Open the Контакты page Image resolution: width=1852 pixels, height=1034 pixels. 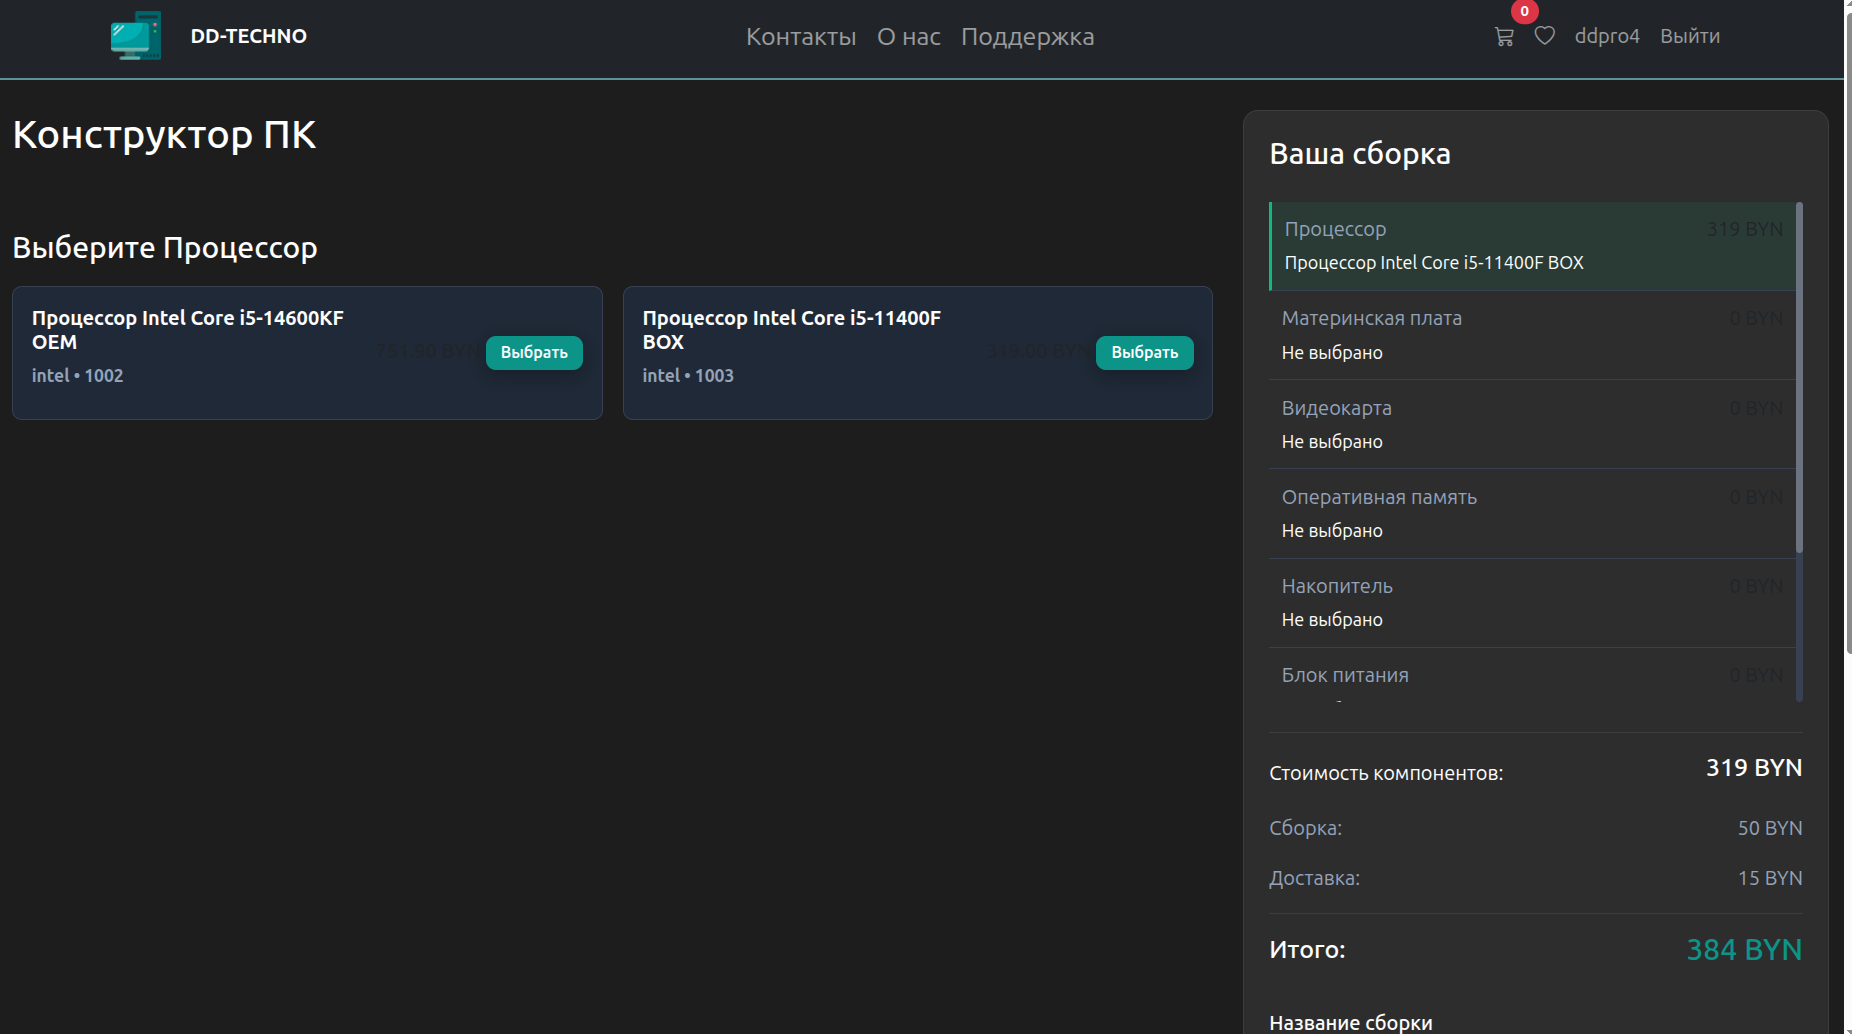(x=801, y=37)
